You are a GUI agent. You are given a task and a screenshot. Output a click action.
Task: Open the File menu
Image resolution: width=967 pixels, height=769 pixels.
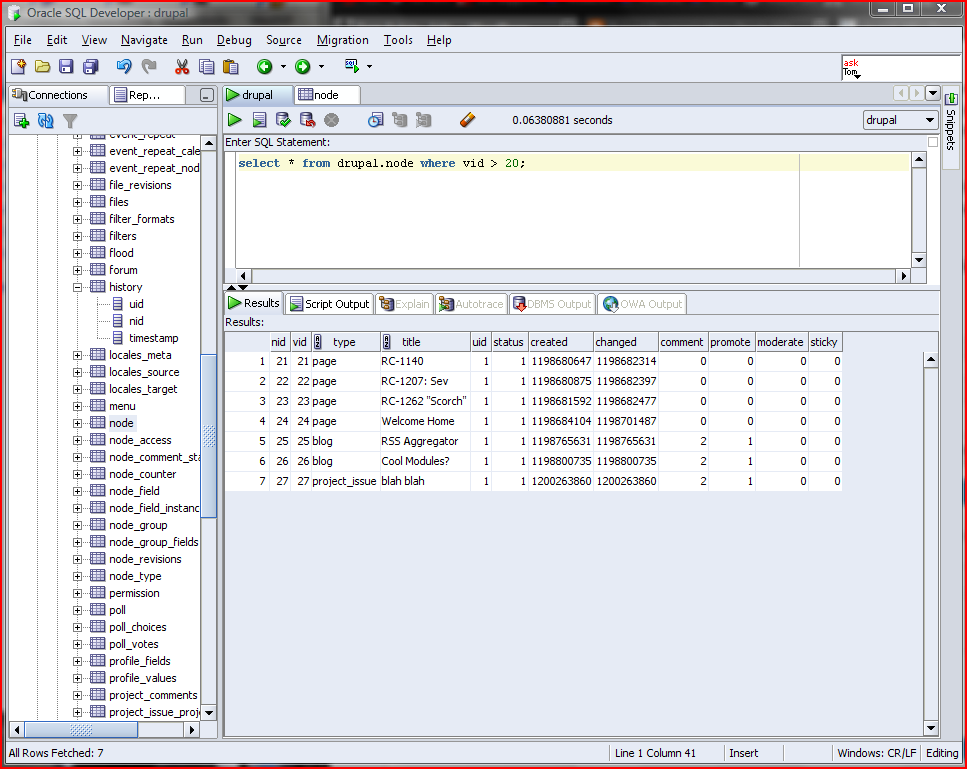coord(23,40)
